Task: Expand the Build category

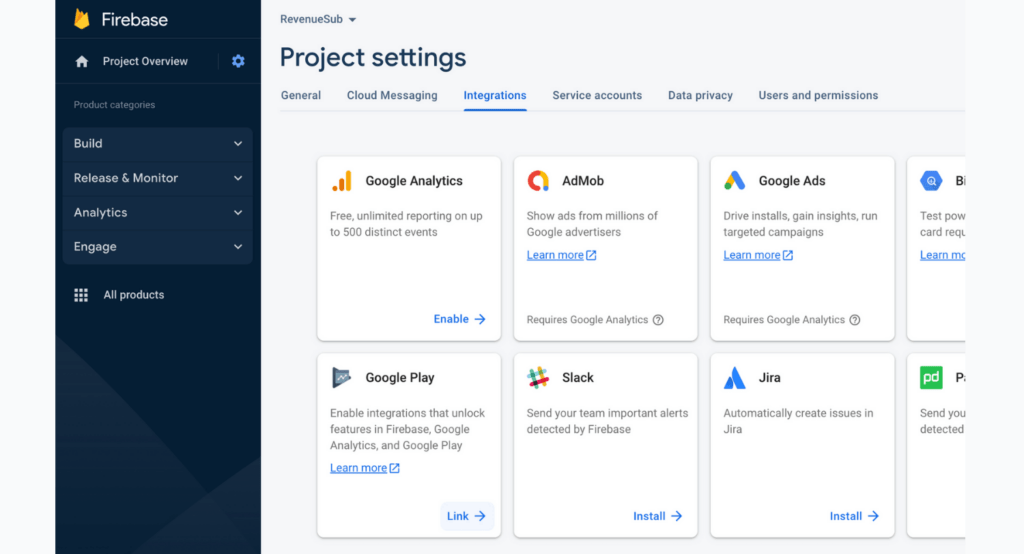Action: (x=157, y=144)
